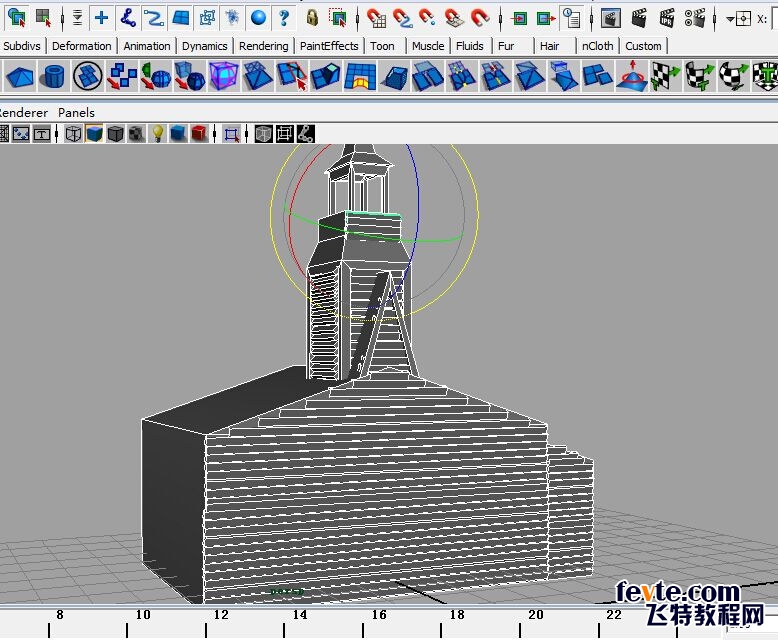This screenshot has width=778, height=640.
Task: Click the Select by object type icon
Action: pos(17,18)
